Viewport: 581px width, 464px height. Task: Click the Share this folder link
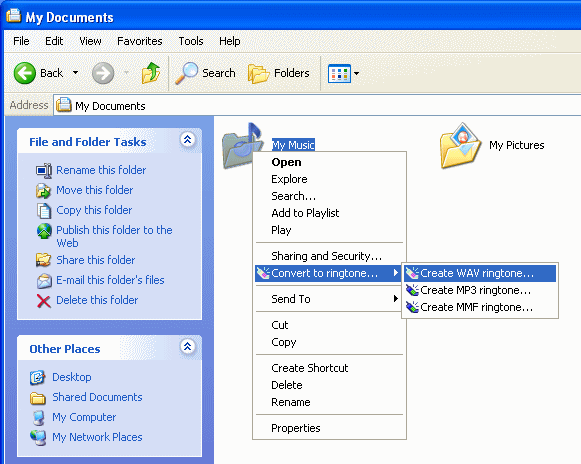(96, 260)
